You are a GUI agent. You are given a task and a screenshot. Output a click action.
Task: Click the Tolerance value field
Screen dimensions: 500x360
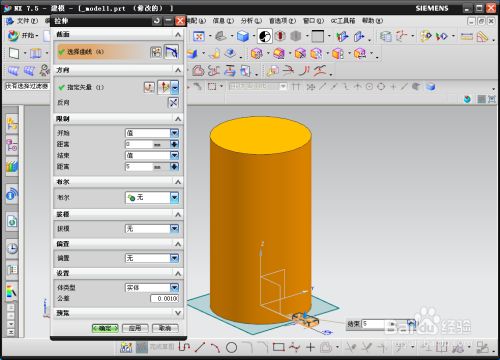pyautogui.click(x=164, y=298)
